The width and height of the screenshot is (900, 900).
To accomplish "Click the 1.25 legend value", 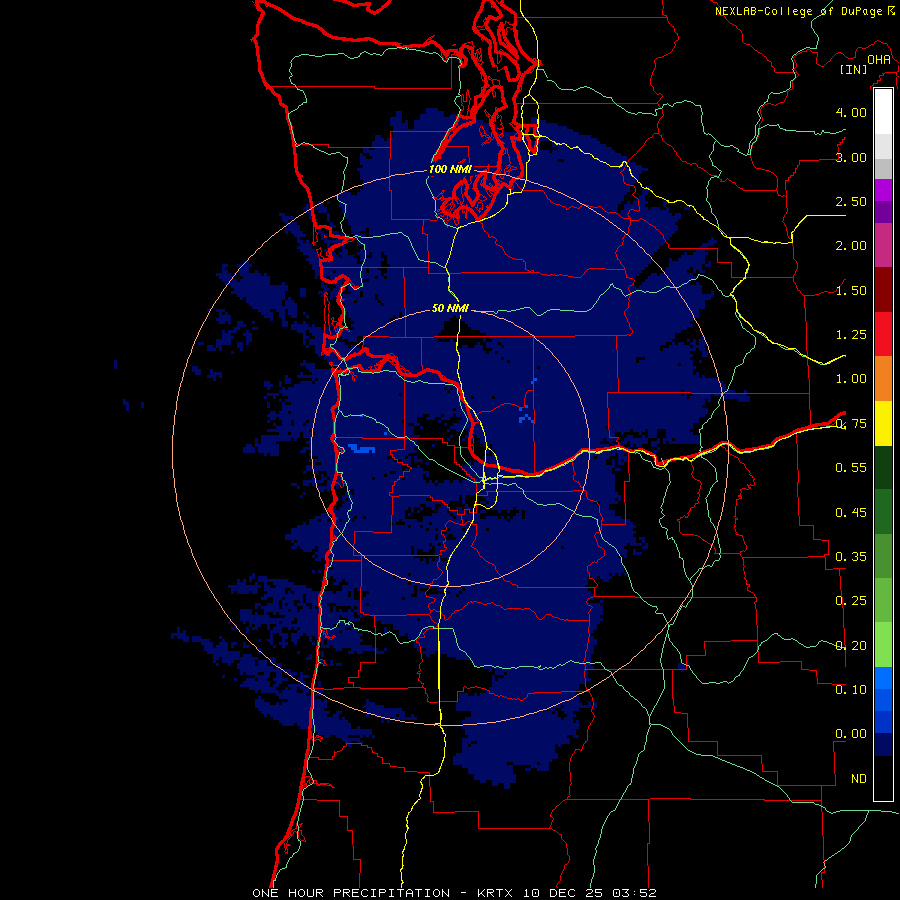I will click(851, 335).
